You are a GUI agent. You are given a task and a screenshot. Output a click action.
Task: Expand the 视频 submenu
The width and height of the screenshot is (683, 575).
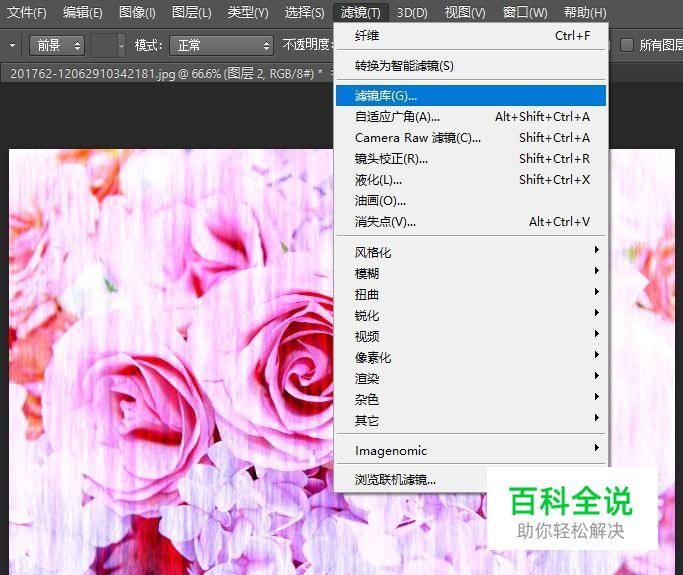tap(471, 336)
